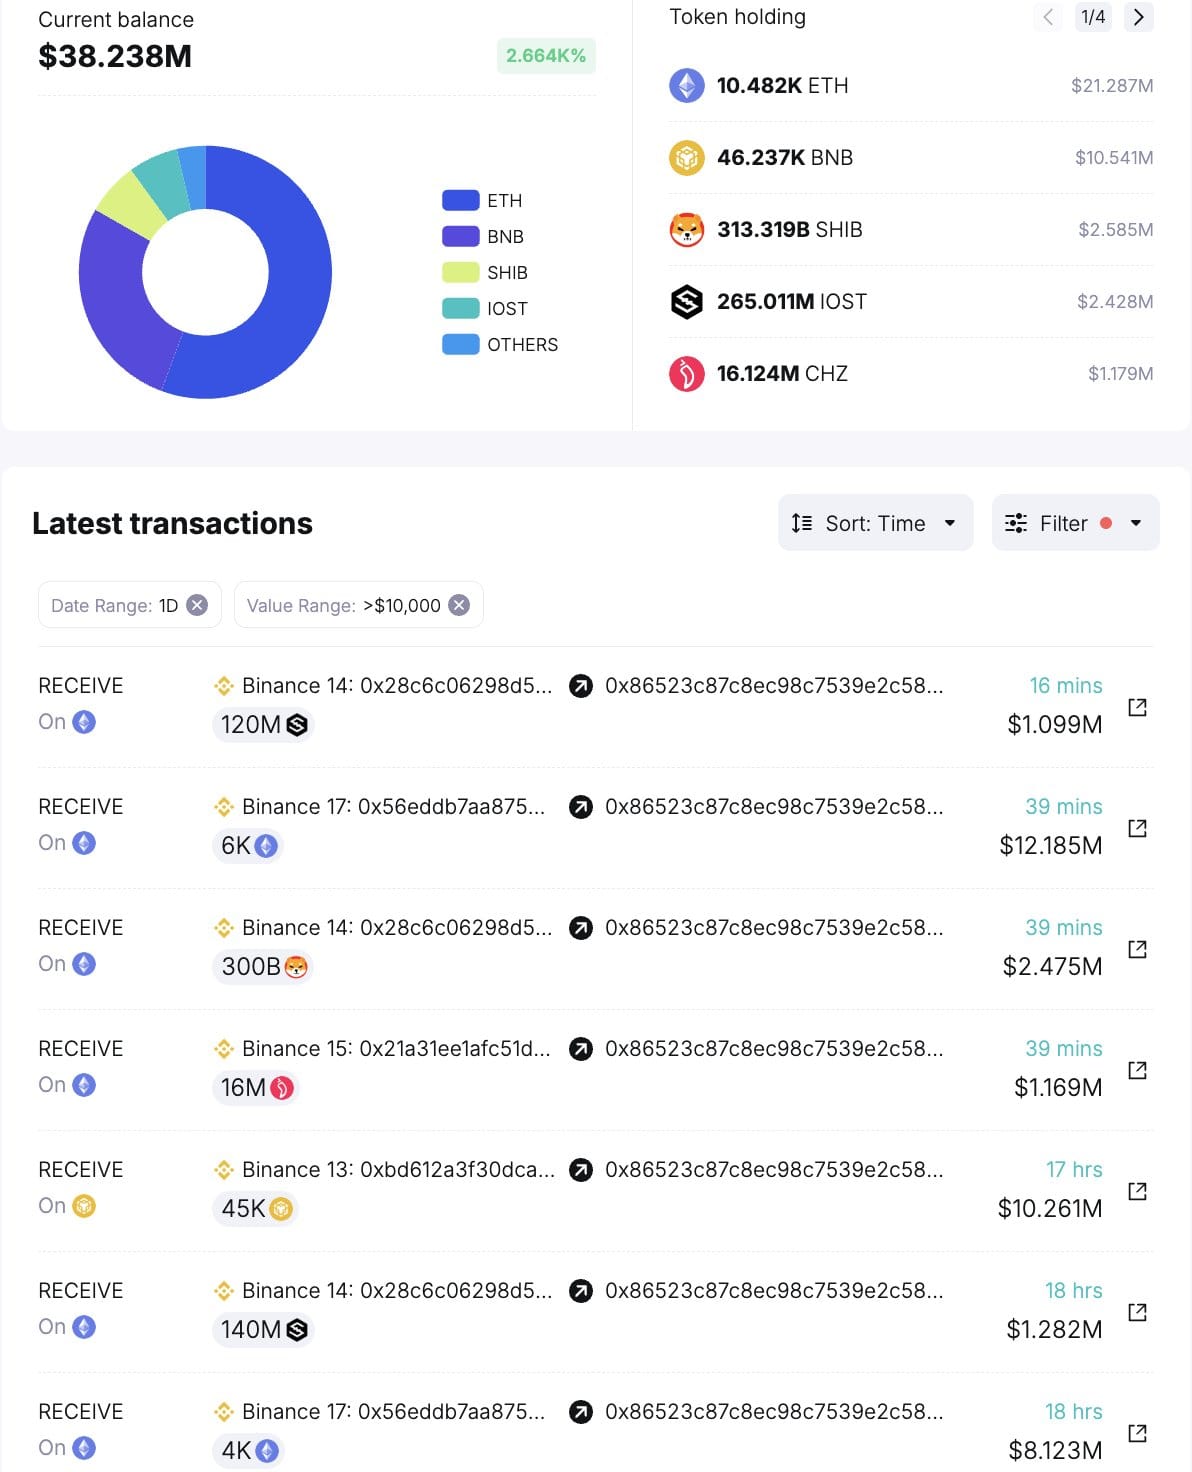Click the 120M IOST amount chip
1192x1472 pixels.
click(x=263, y=725)
